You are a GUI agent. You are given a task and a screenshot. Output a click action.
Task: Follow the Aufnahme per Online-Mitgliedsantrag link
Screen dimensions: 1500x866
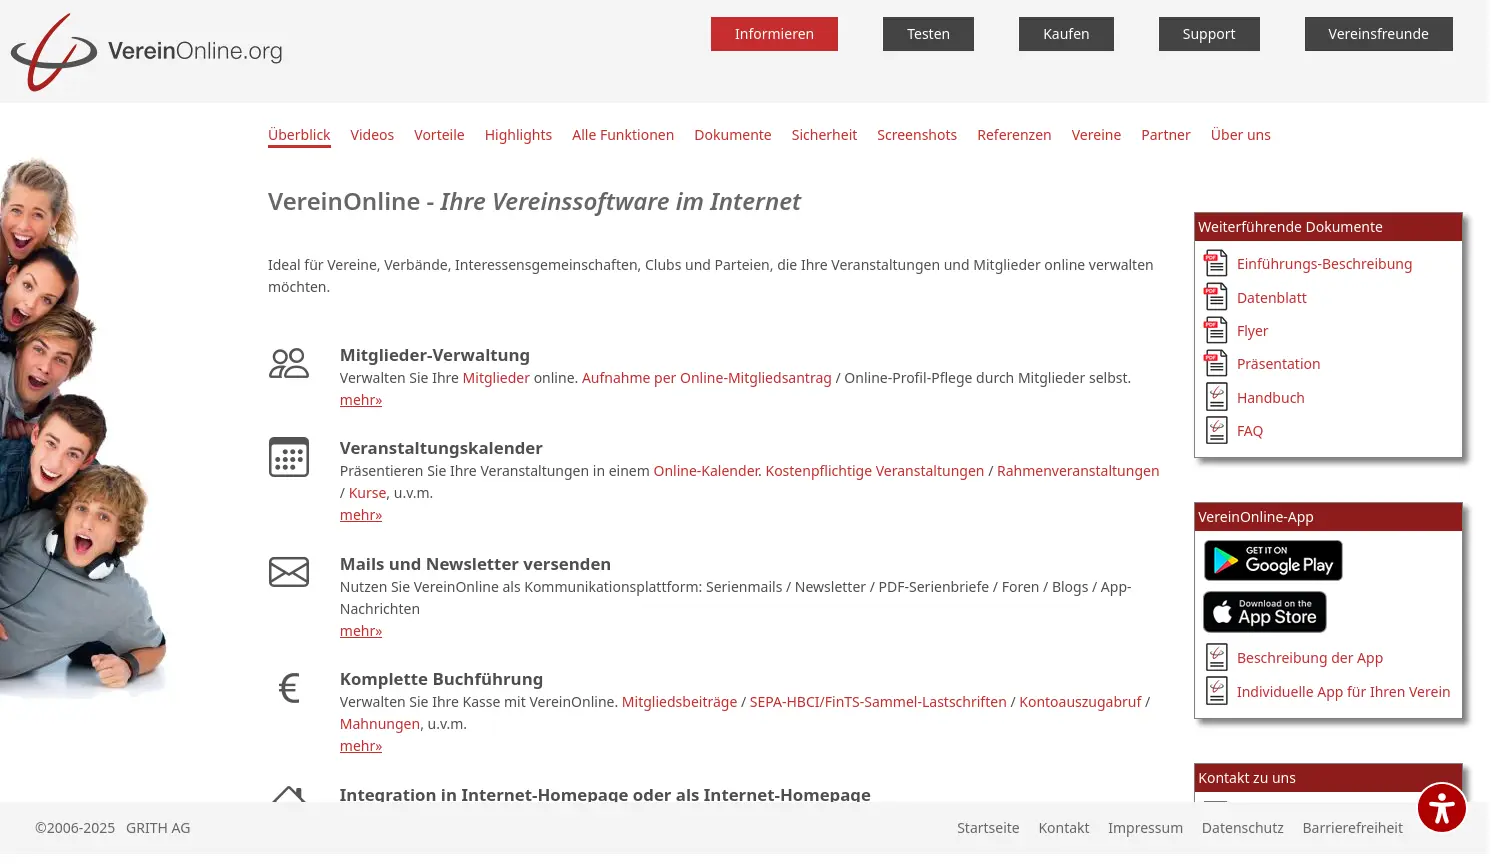[x=706, y=378]
